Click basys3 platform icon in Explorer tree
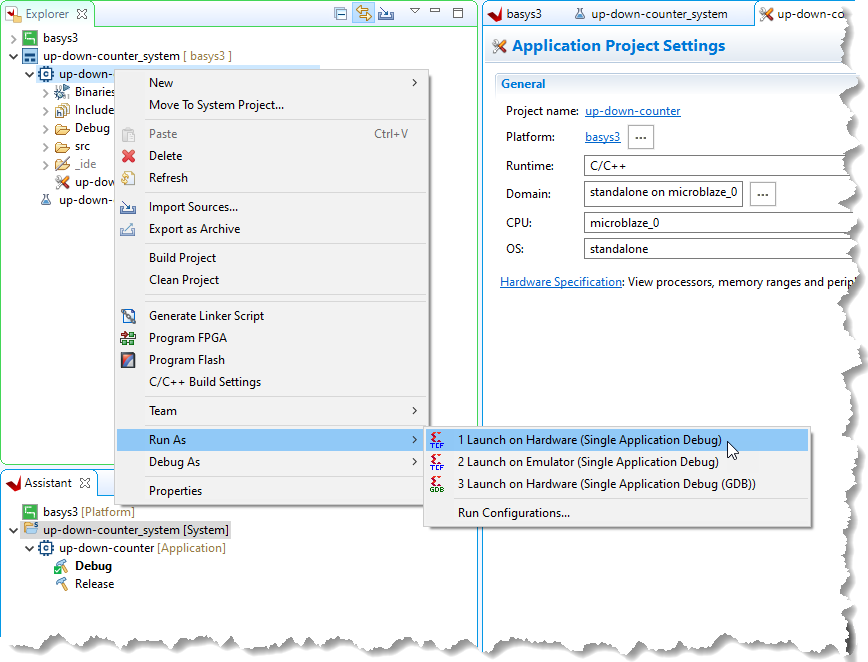The width and height of the screenshot is (868, 662). click(30, 38)
